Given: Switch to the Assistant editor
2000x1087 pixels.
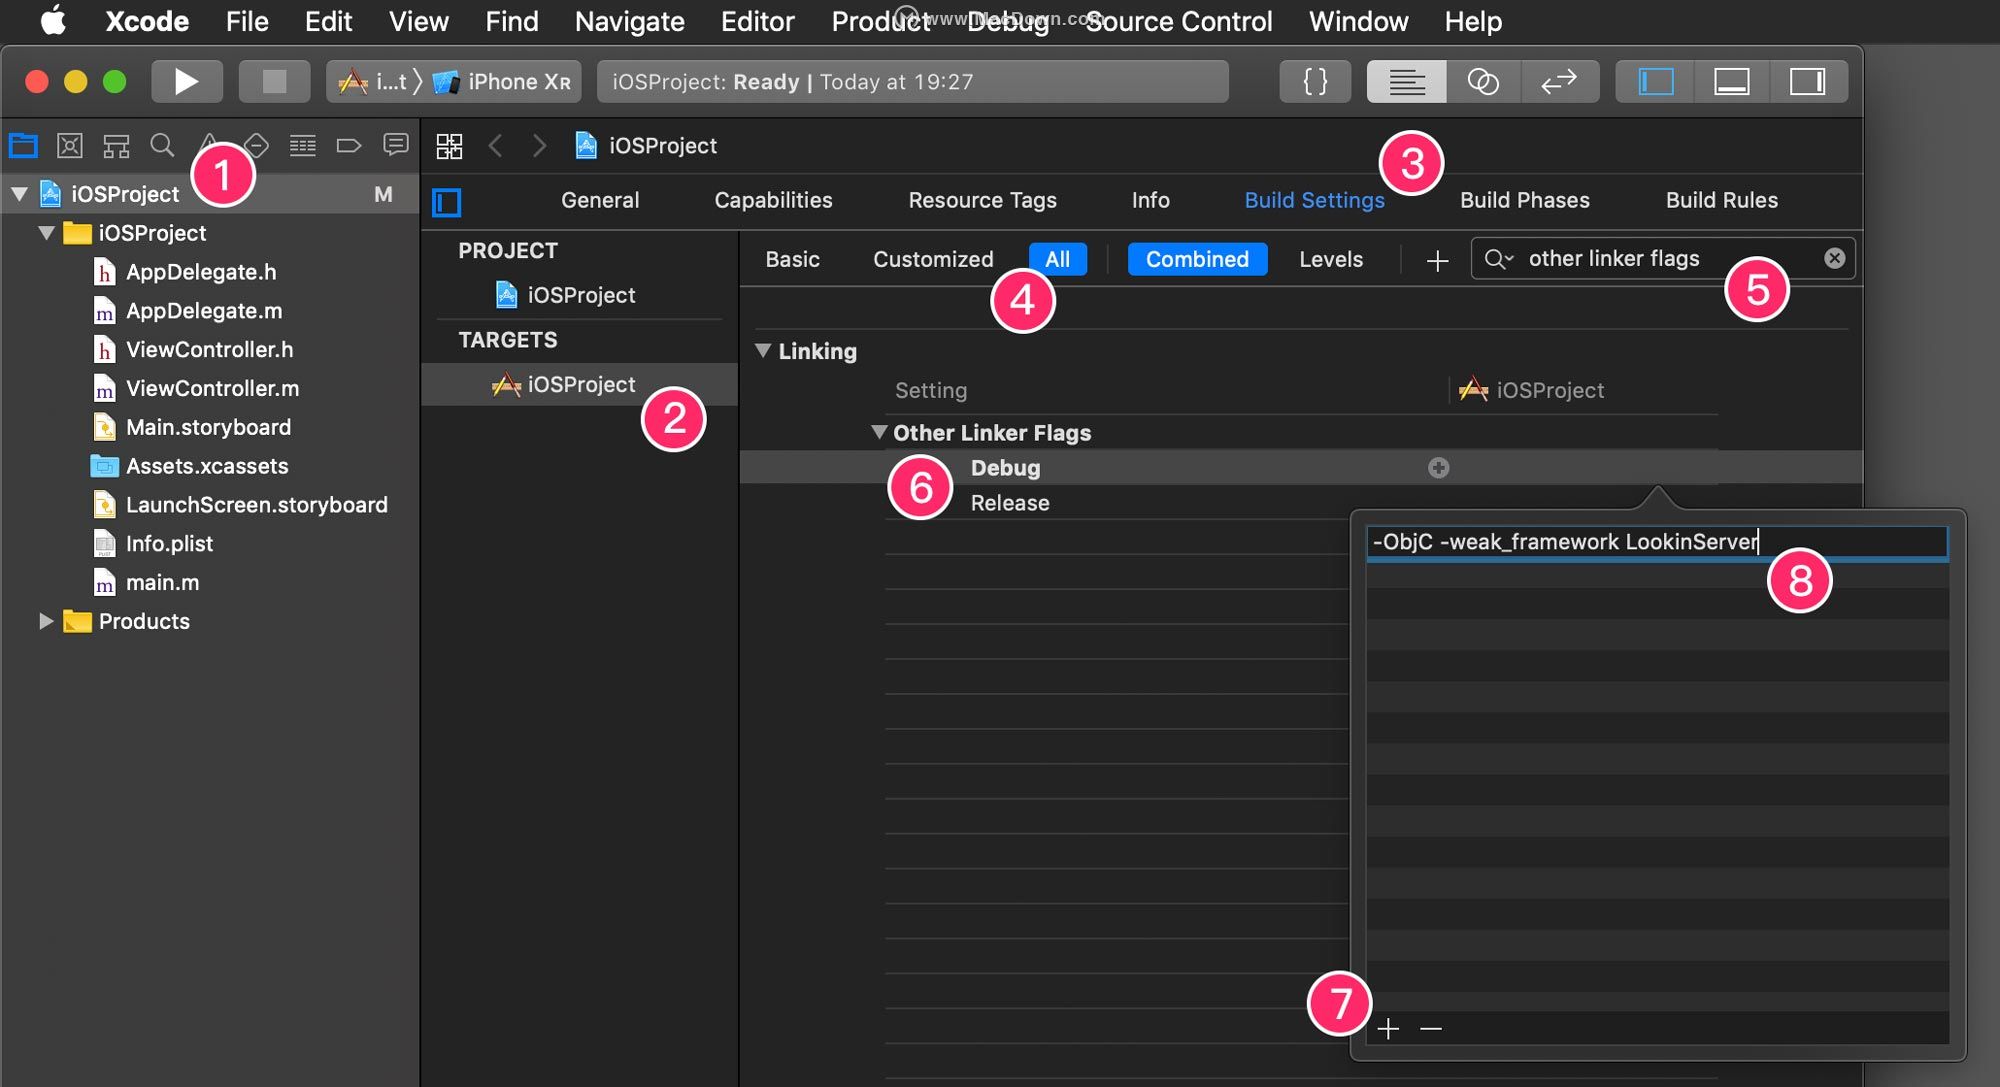Looking at the screenshot, I should [x=1483, y=81].
